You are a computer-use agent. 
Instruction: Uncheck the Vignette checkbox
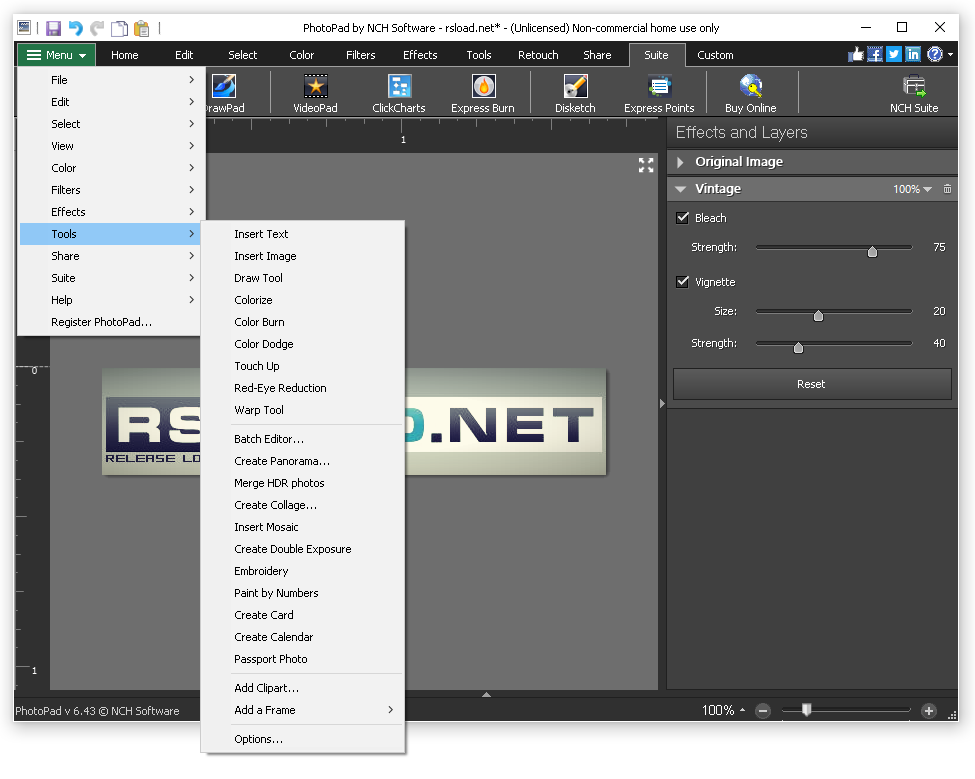682,282
